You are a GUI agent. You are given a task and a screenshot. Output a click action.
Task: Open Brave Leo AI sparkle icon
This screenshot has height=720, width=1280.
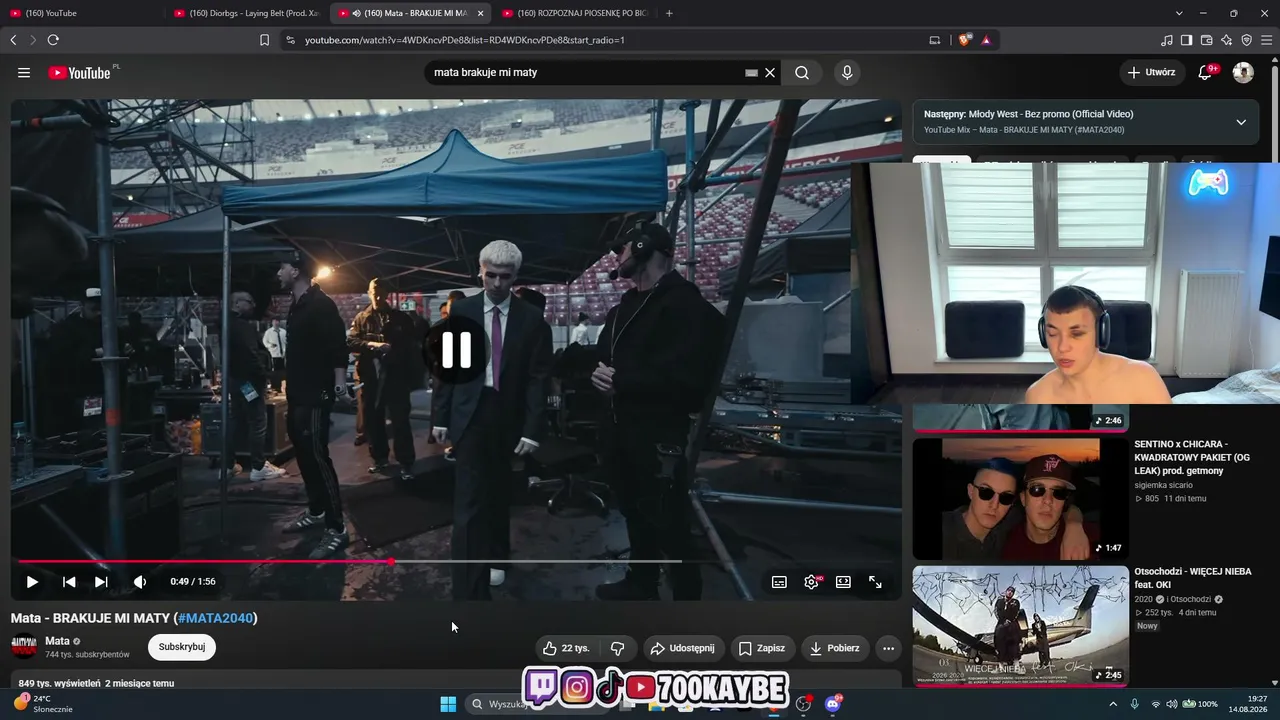pyautogui.click(x=1227, y=40)
